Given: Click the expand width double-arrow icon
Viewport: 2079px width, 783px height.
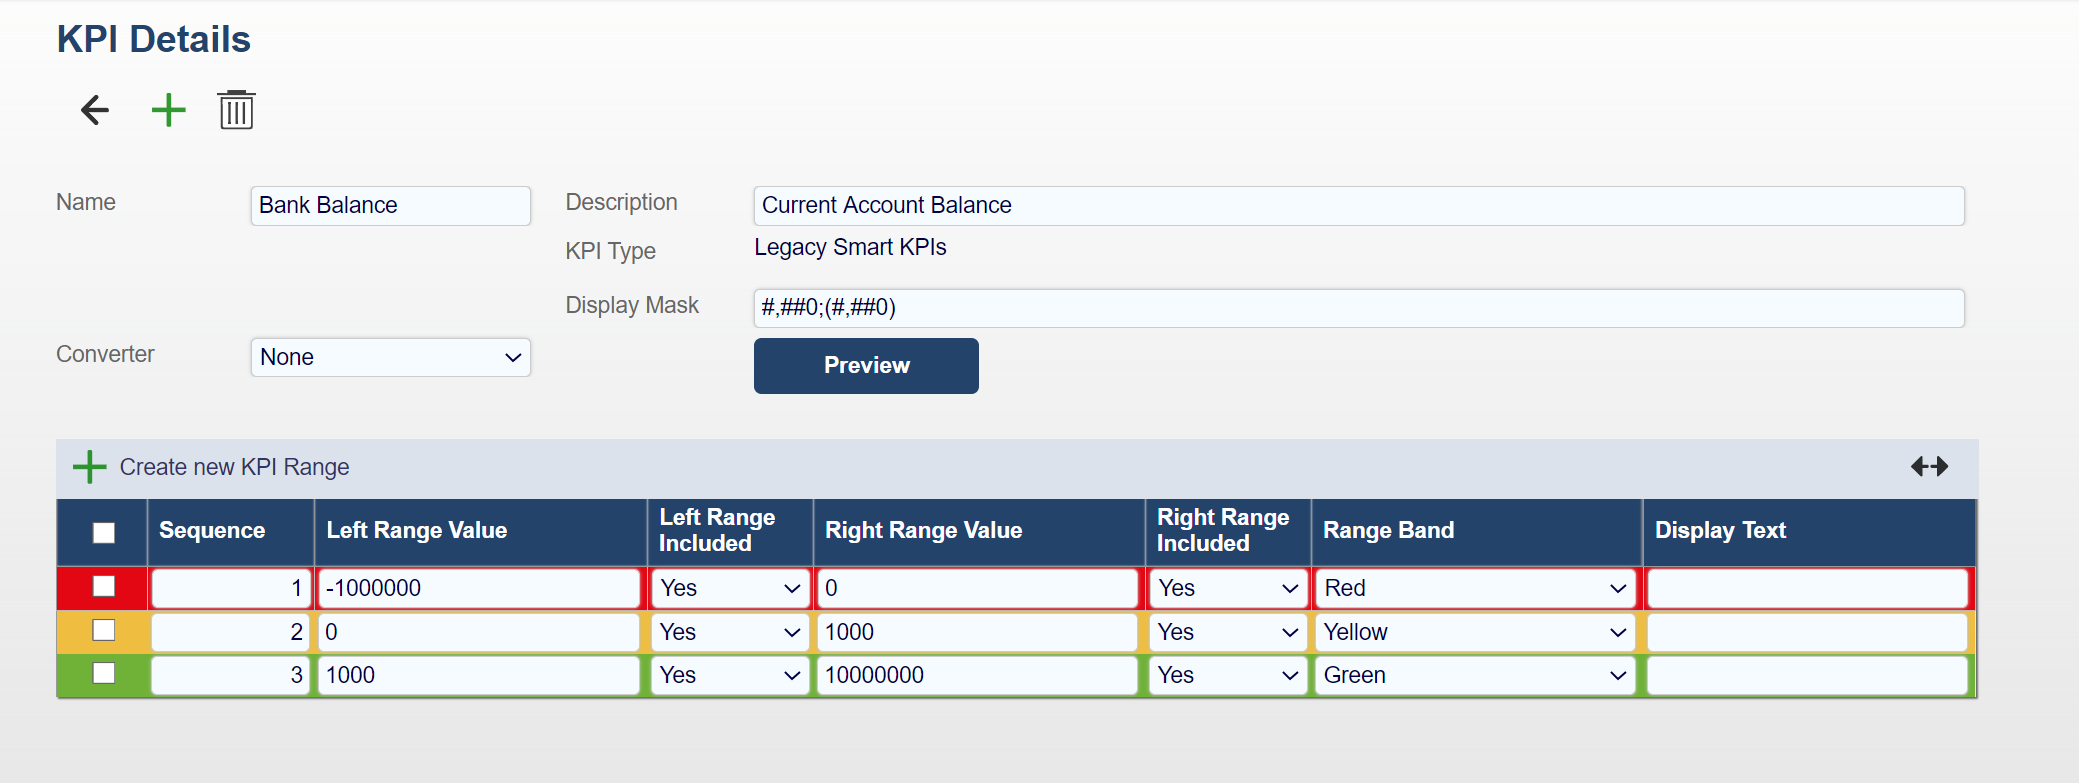Looking at the screenshot, I should (1929, 467).
